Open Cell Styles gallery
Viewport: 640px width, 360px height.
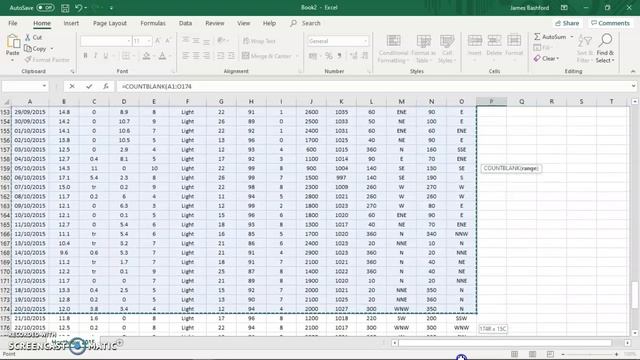tap(447, 49)
